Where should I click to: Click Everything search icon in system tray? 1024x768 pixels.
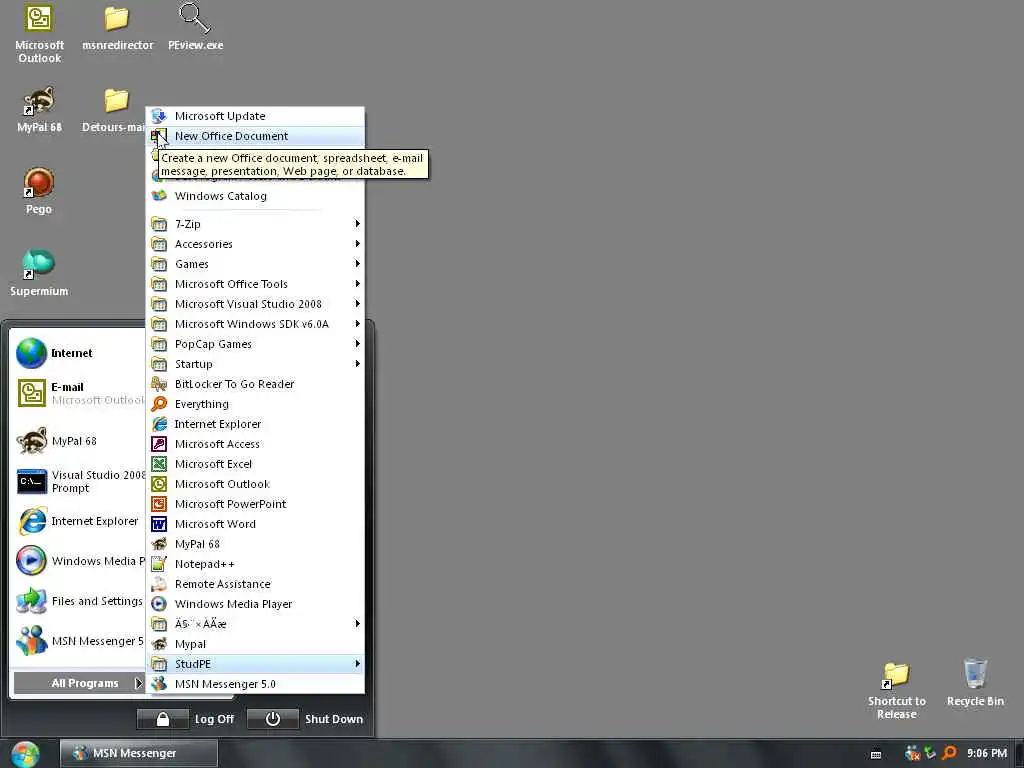(949, 753)
